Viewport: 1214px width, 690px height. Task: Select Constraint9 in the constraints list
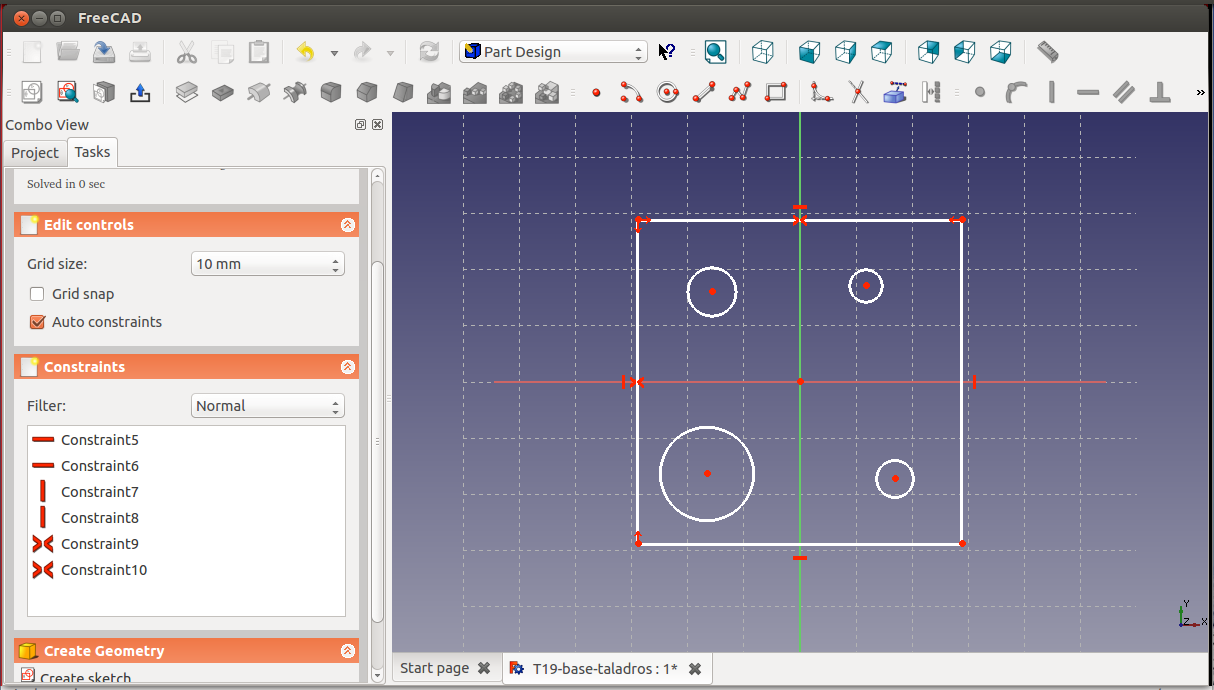99,544
